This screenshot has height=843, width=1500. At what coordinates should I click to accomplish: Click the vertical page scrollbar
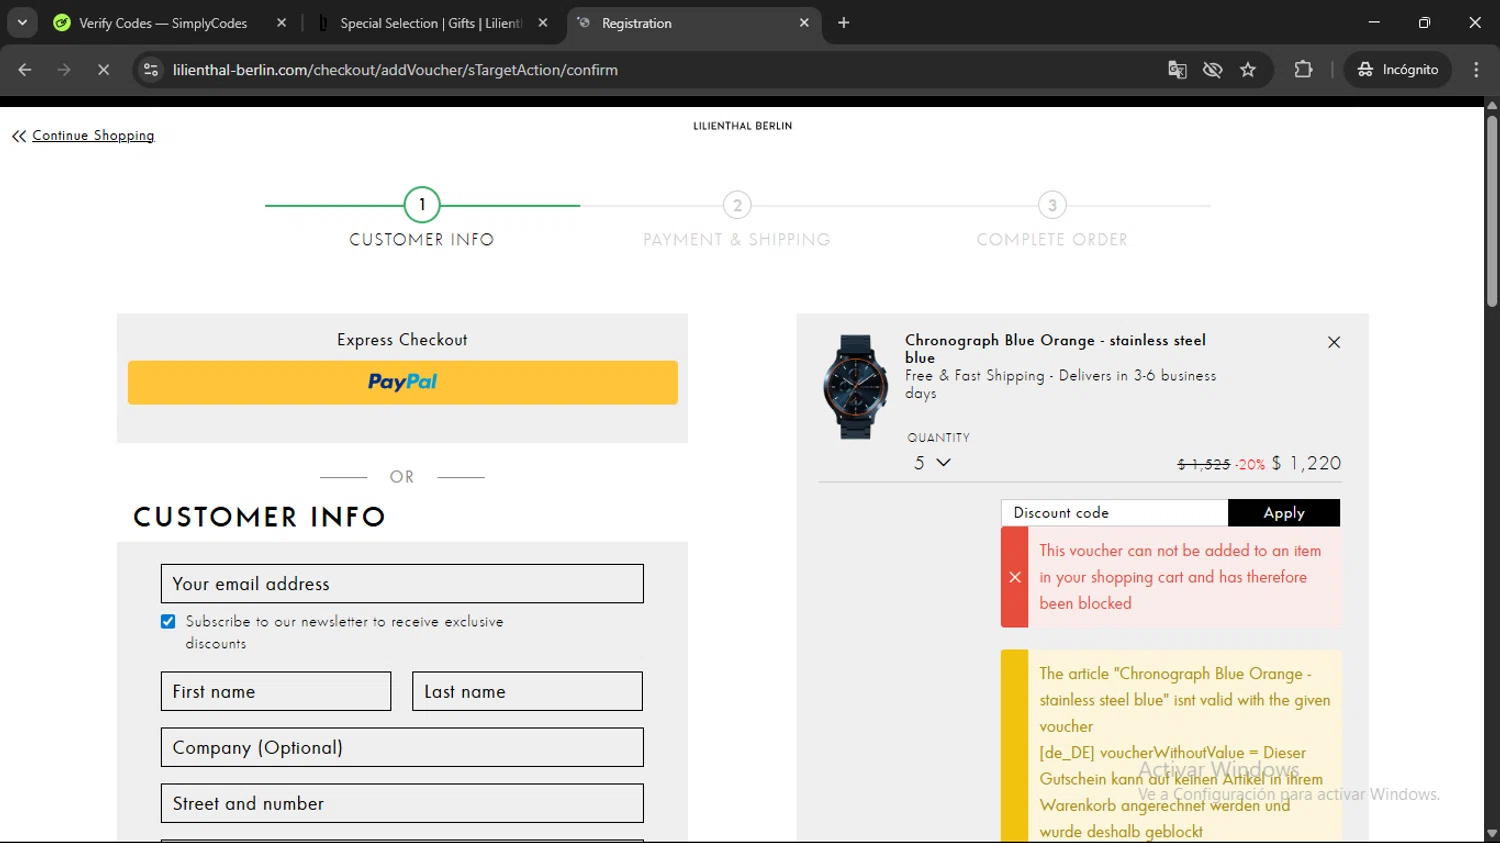tap(1491, 212)
